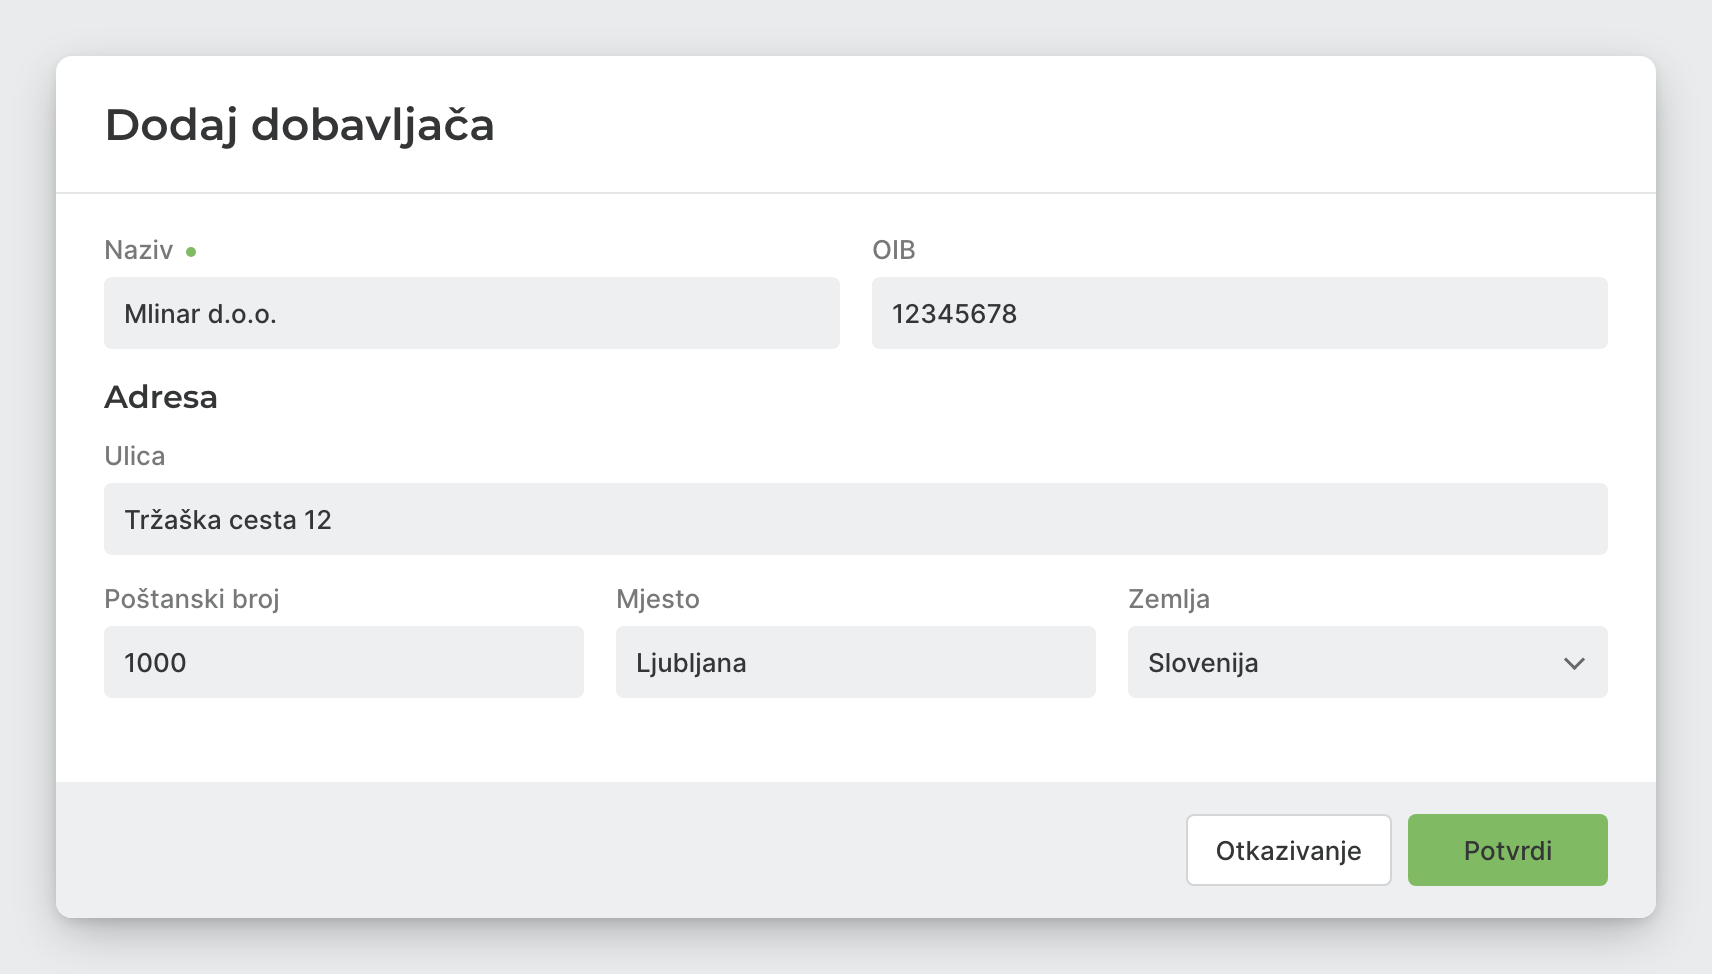
Task: Confirm with the Potvrdi button
Action: tap(1508, 850)
